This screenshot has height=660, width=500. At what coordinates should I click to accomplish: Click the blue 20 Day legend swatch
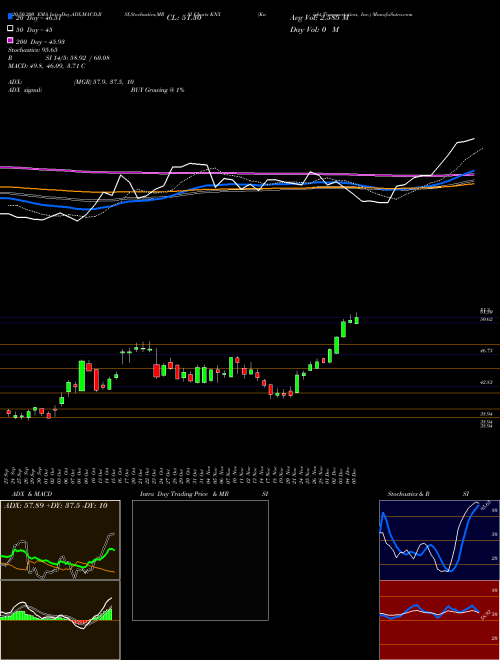[x=10, y=17]
